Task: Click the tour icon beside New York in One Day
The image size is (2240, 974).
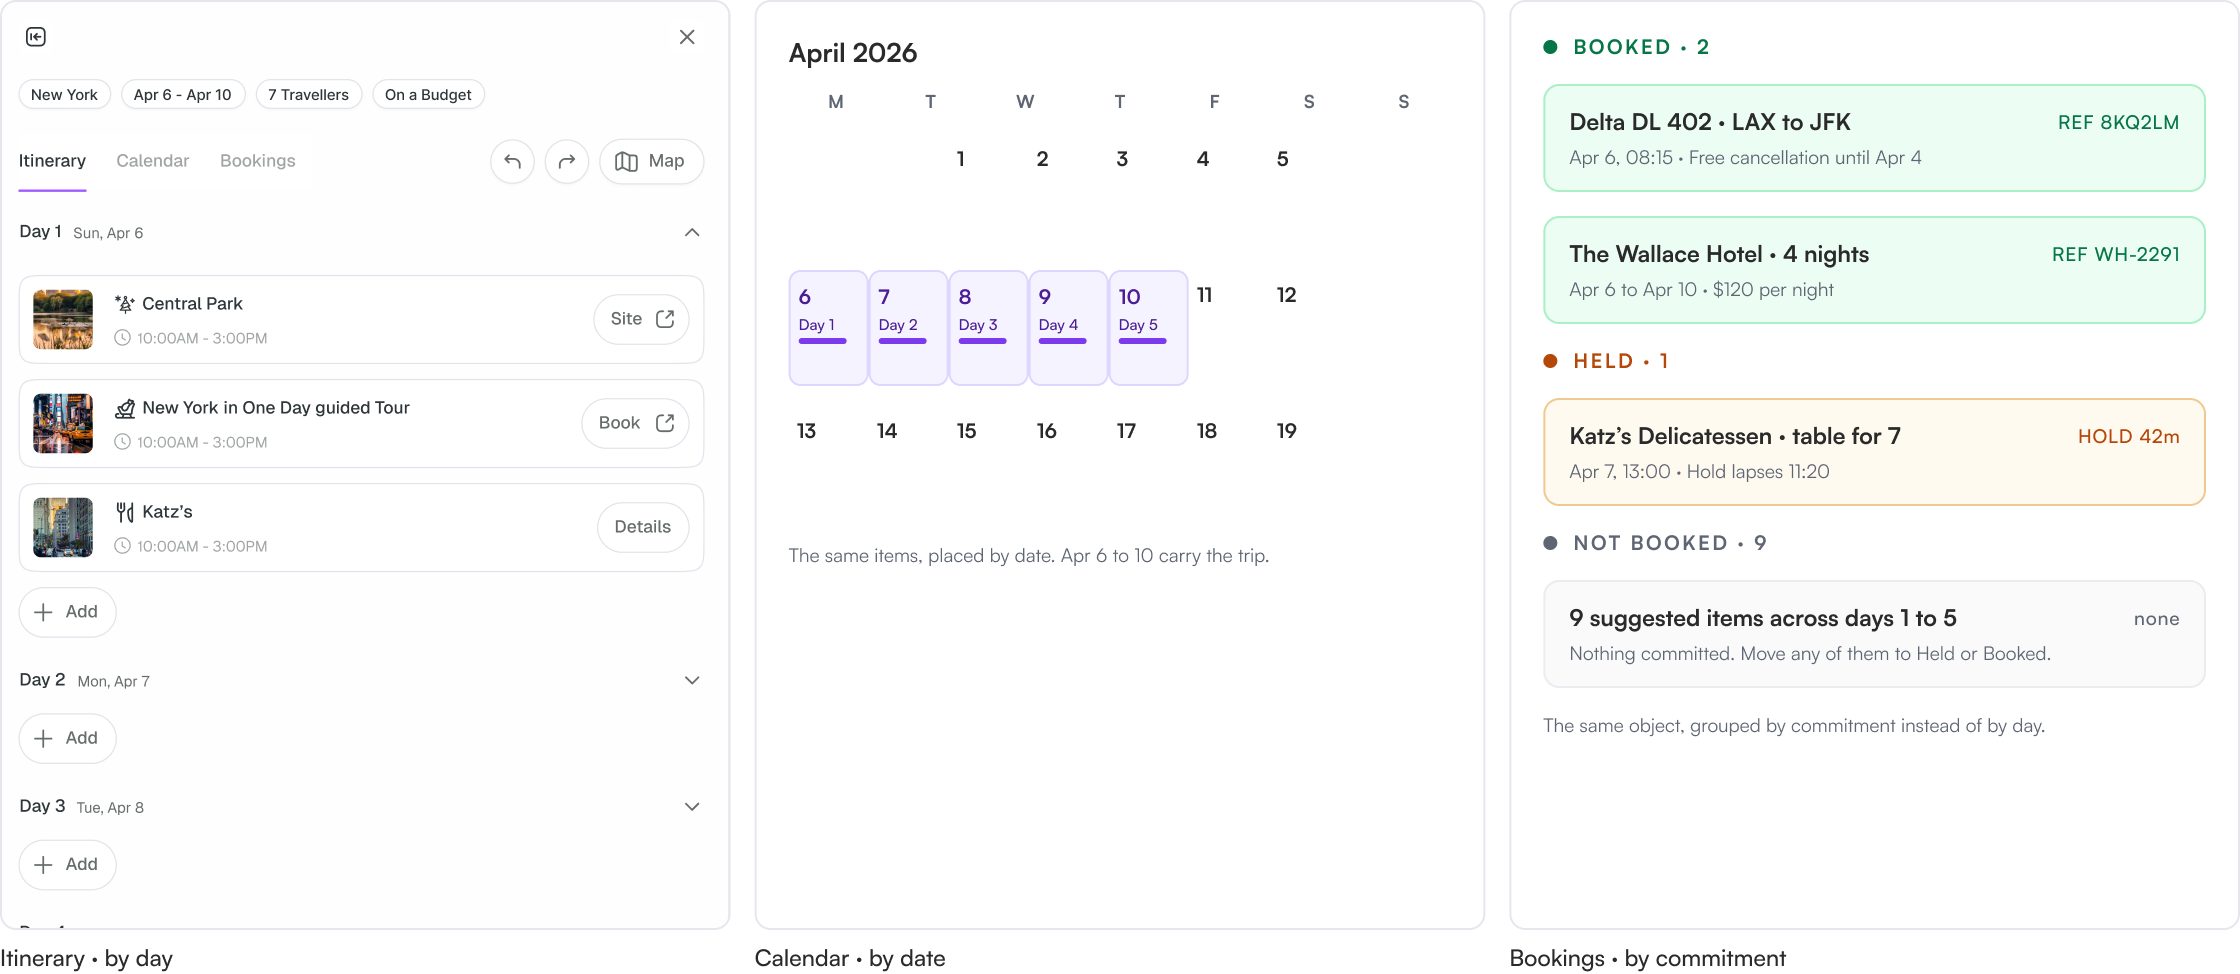Action: click(x=125, y=408)
